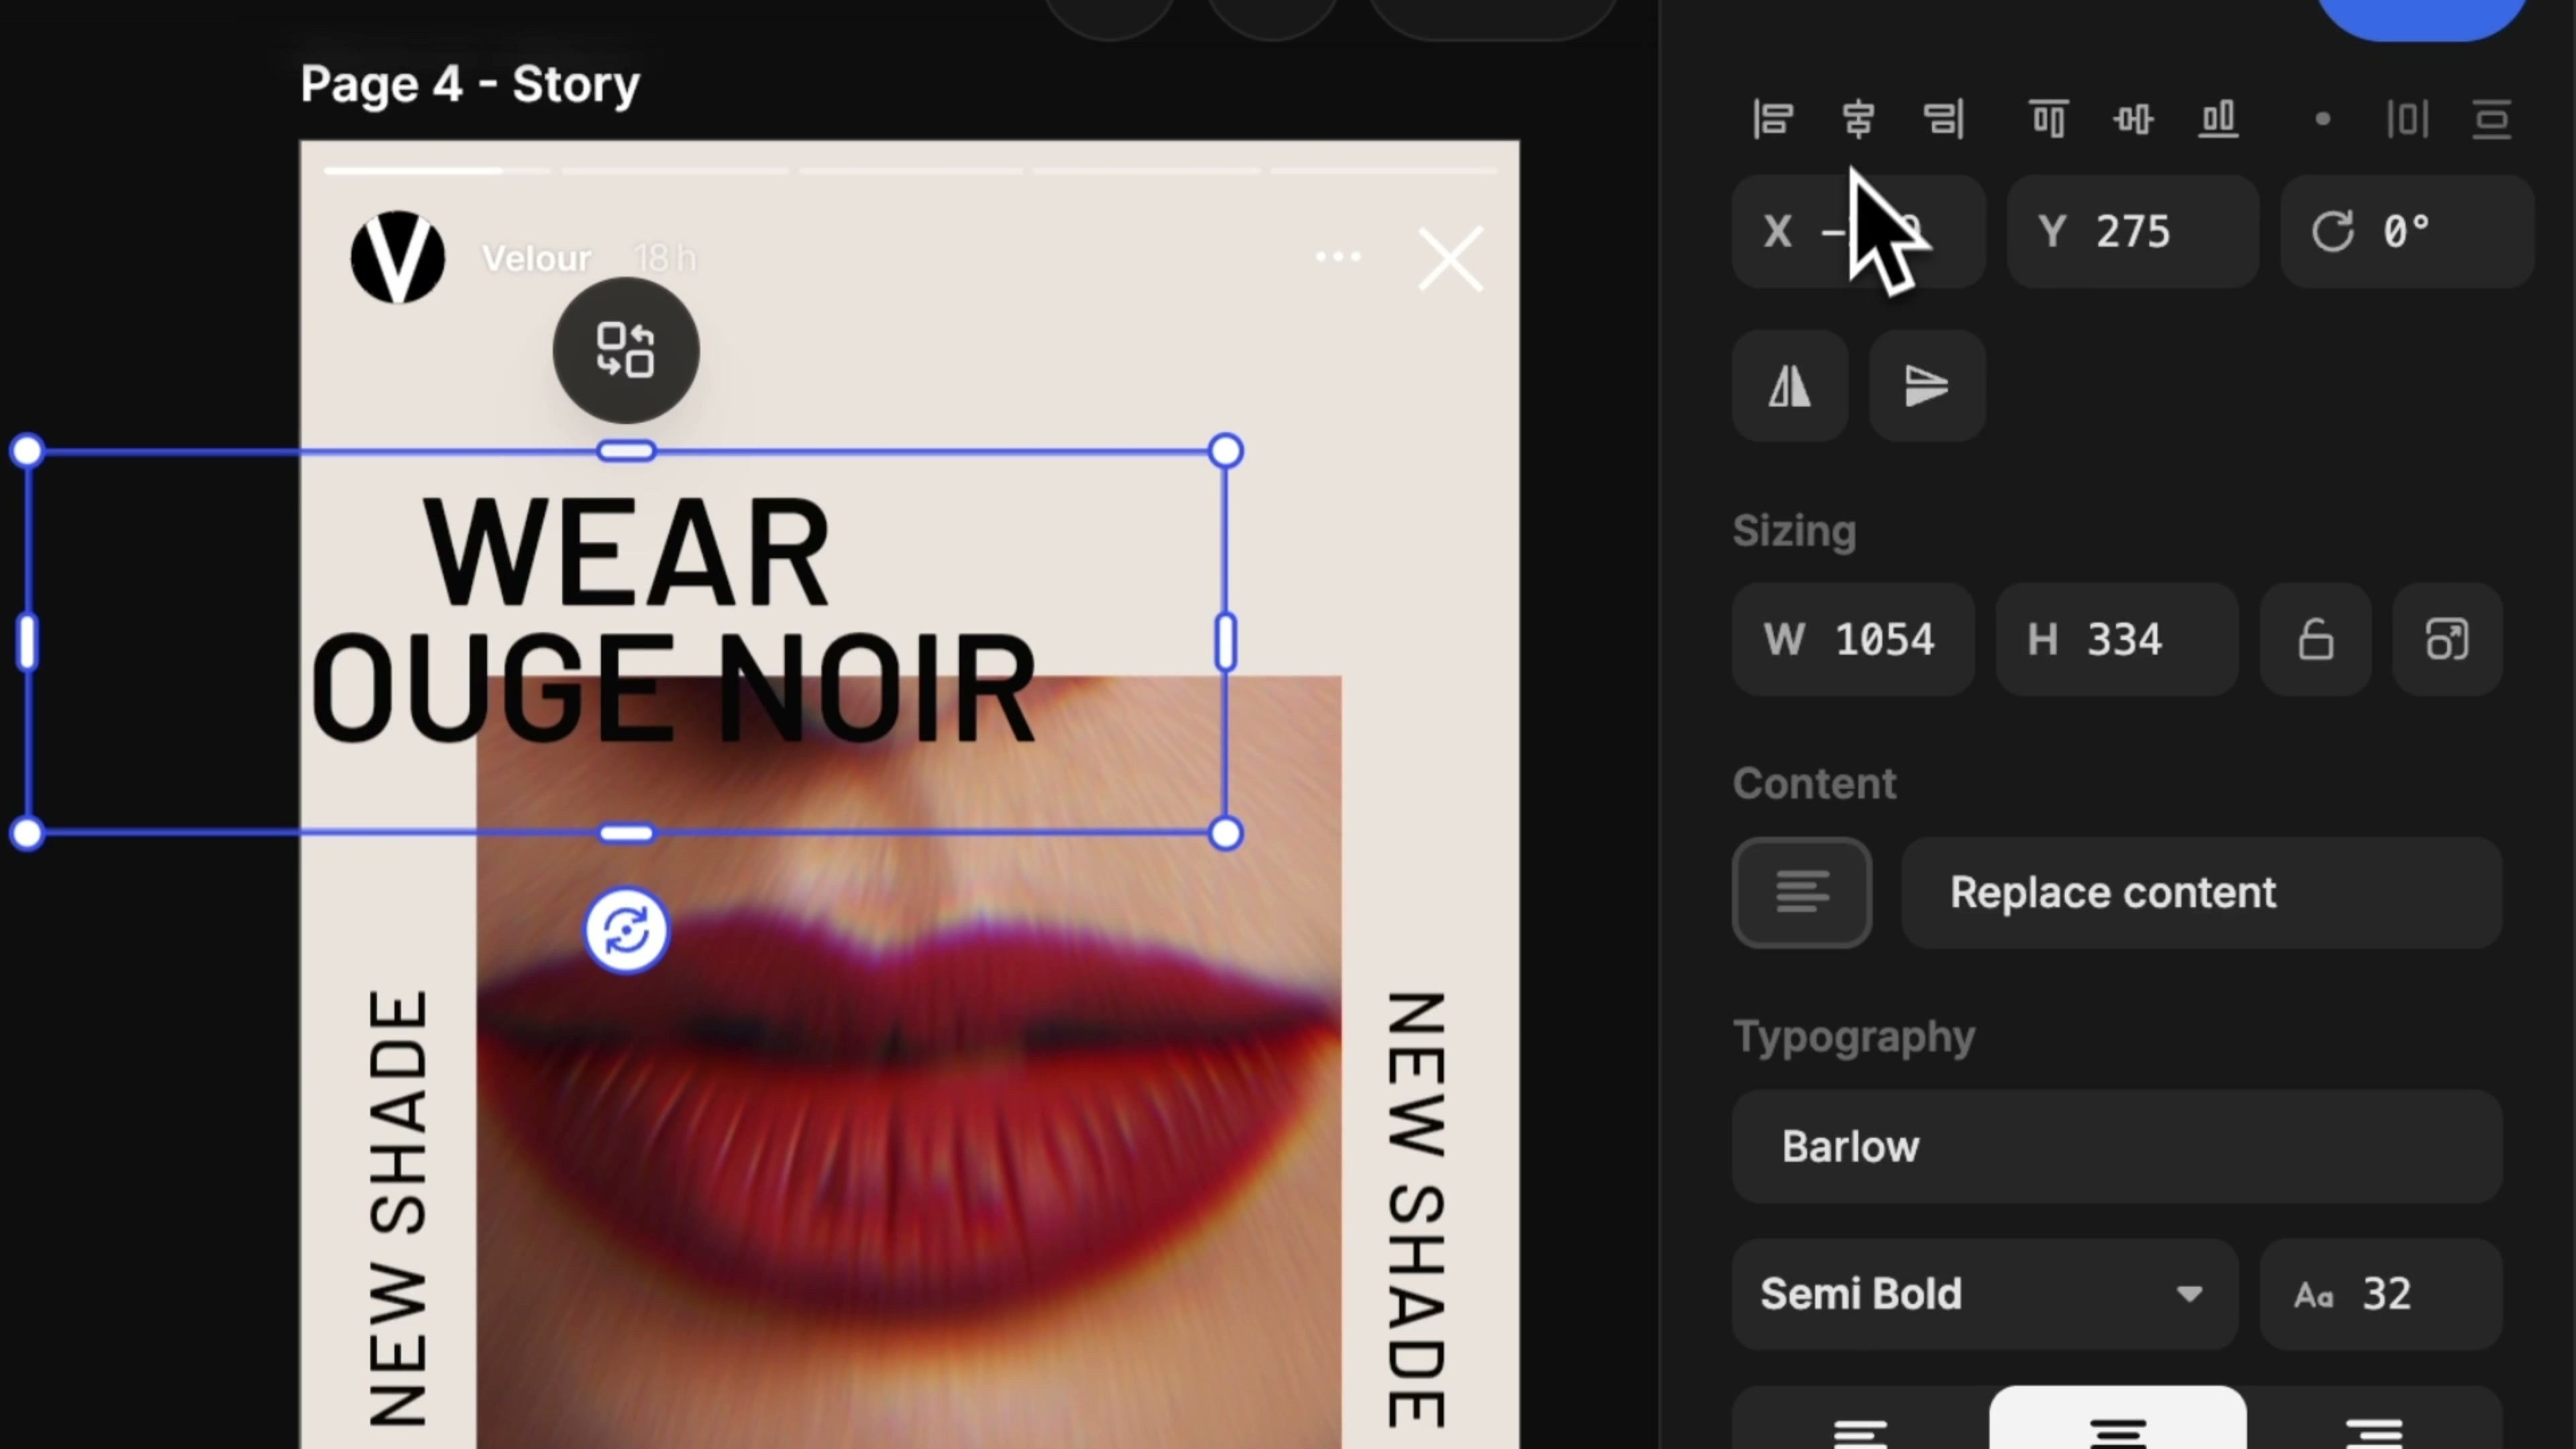
Task: Click the swap component floating button
Action: coord(626,351)
